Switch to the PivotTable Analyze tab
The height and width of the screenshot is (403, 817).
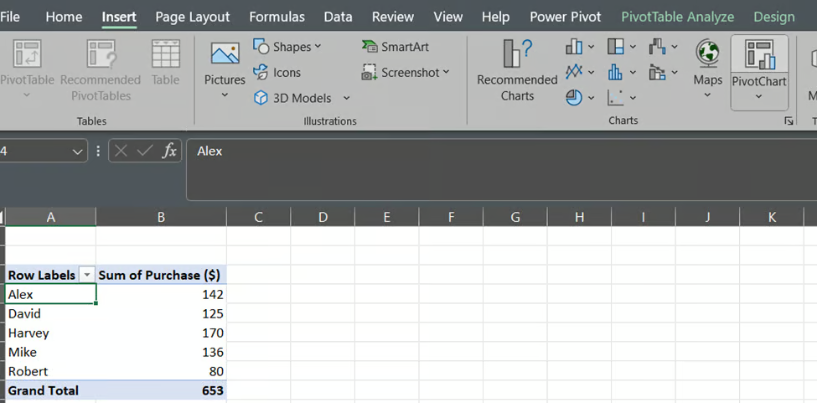click(x=677, y=17)
